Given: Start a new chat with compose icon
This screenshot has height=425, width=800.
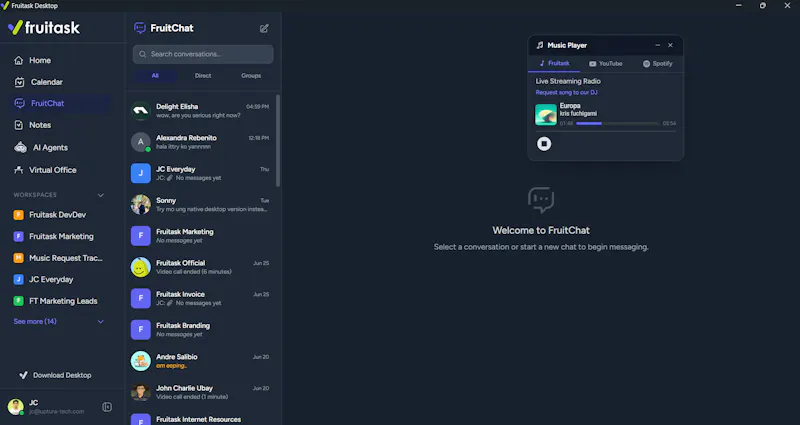Looking at the screenshot, I should click(x=264, y=29).
